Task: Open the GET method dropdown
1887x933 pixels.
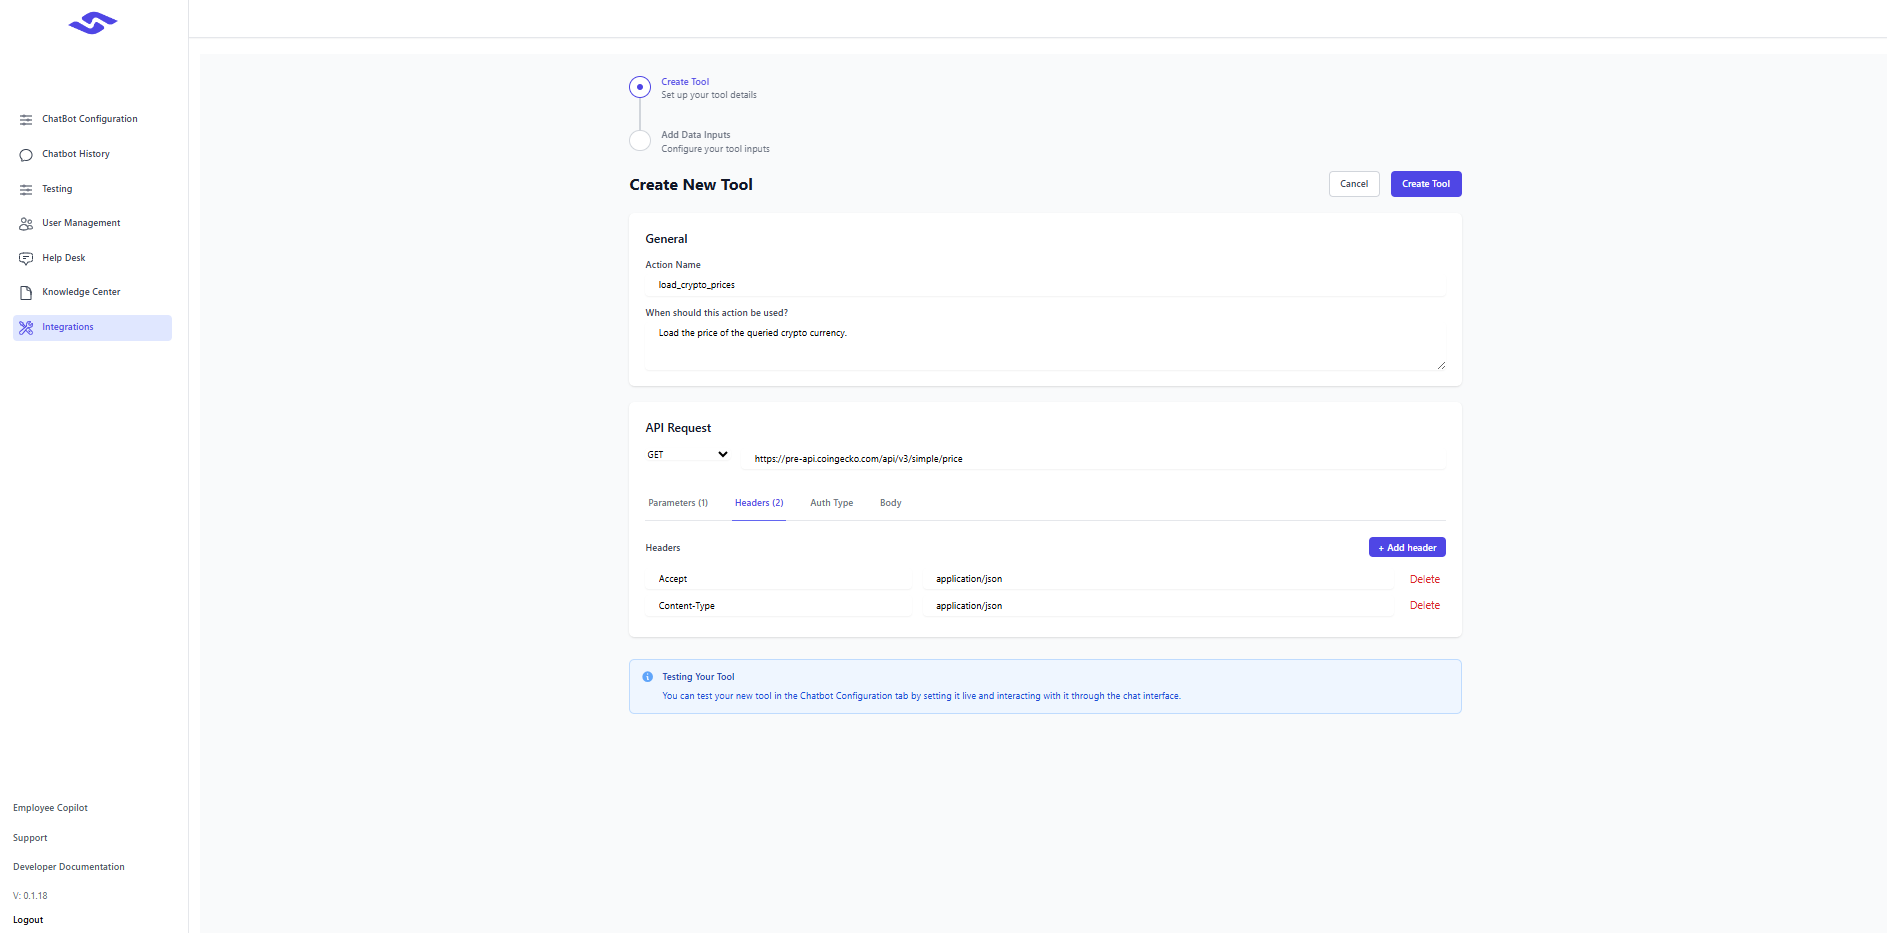Action: pos(688,455)
